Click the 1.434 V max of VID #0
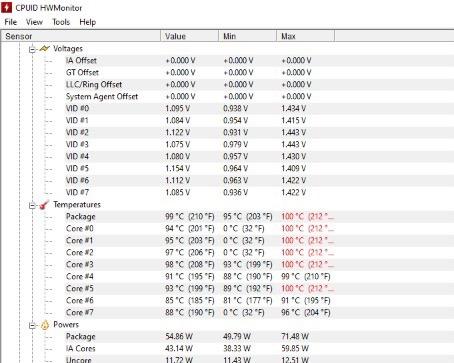 coord(294,109)
